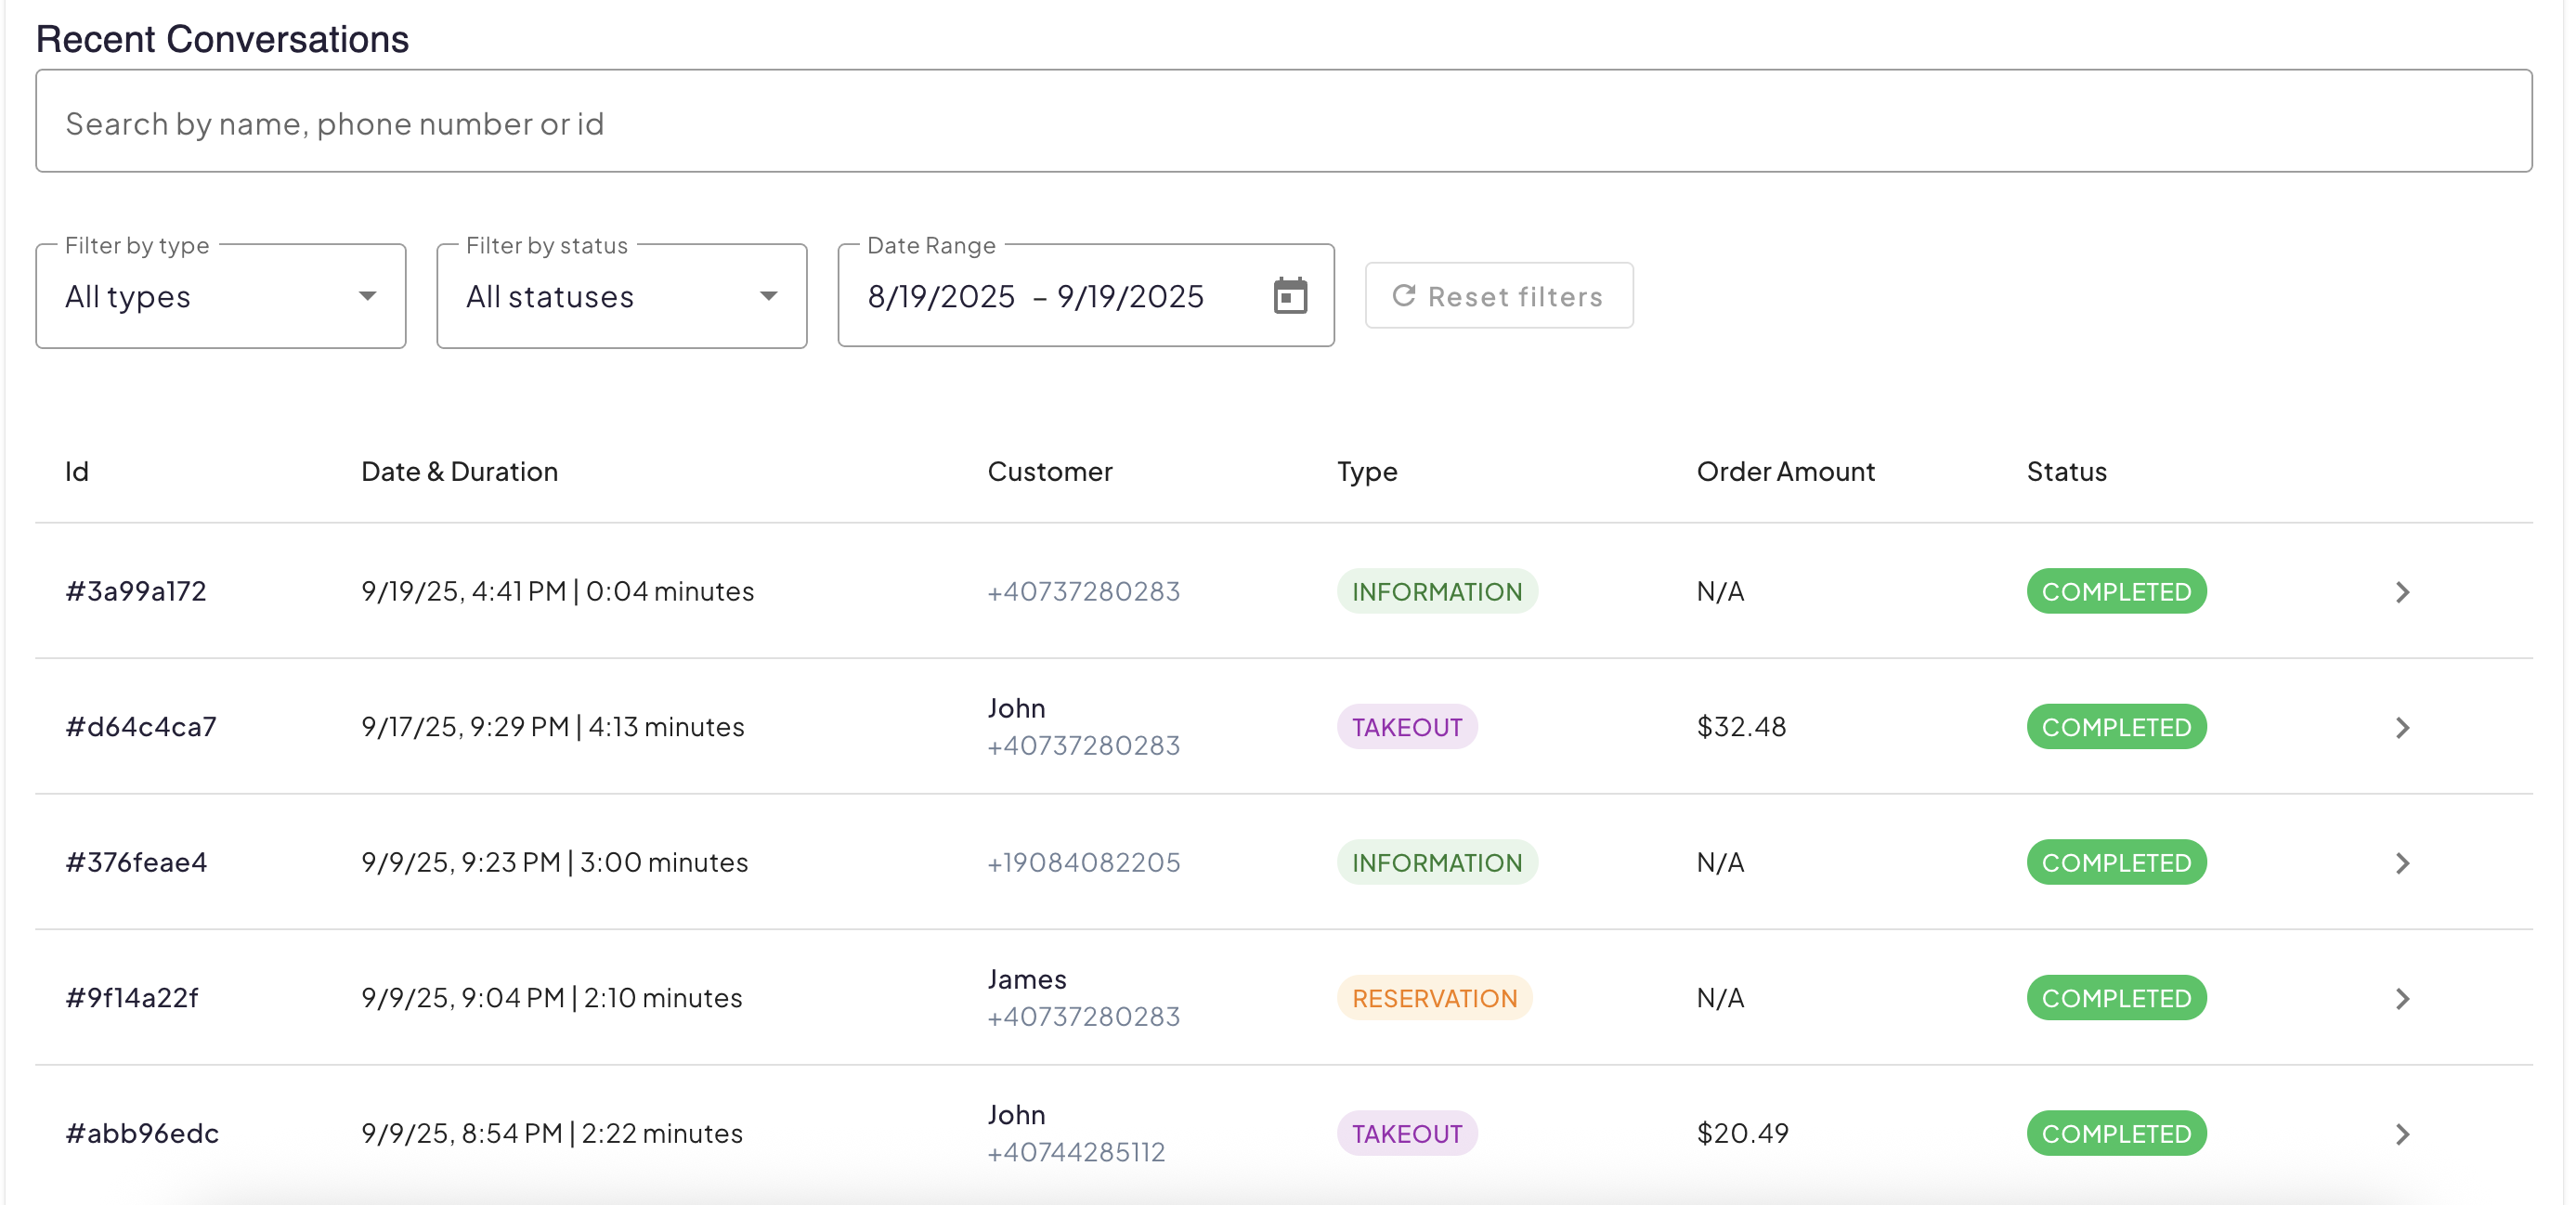This screenshot has height=1205, width=2576.
Task: Open details arrow for conversation #9f14a22f
Action: pos(2402,998)
